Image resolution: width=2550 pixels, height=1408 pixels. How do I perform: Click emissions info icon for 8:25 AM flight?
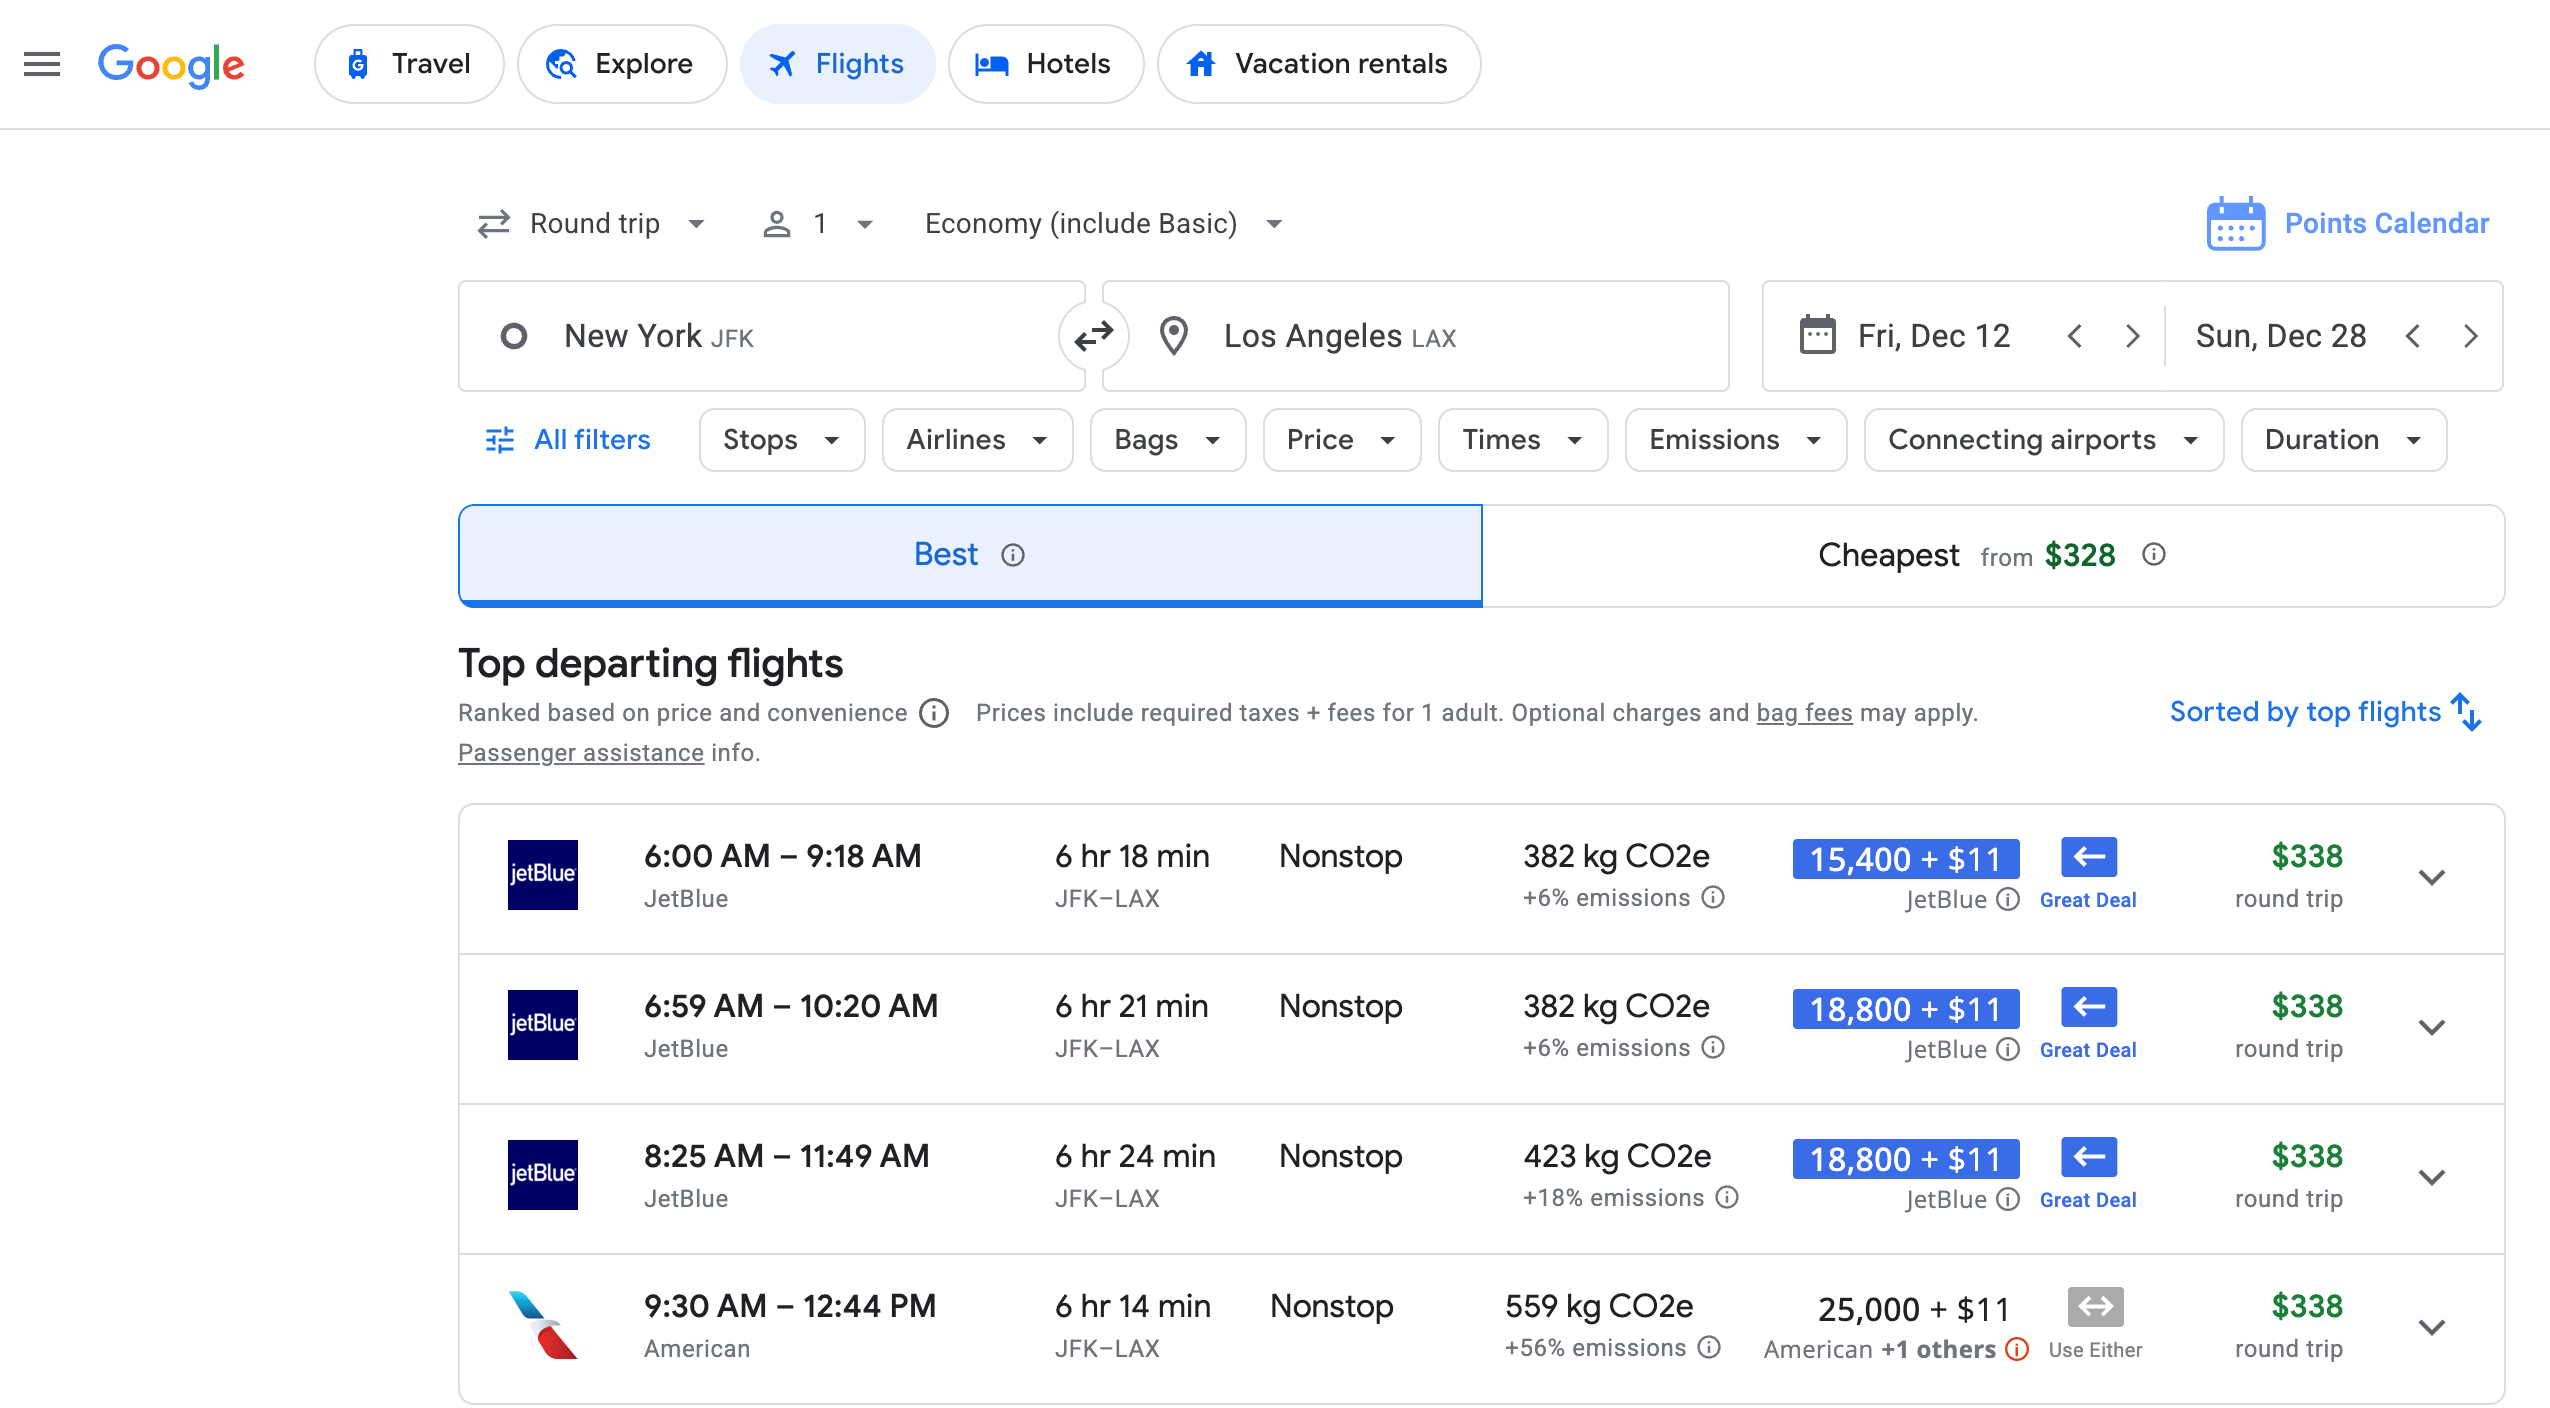pyautogui.click(x=1727, y=1197)
